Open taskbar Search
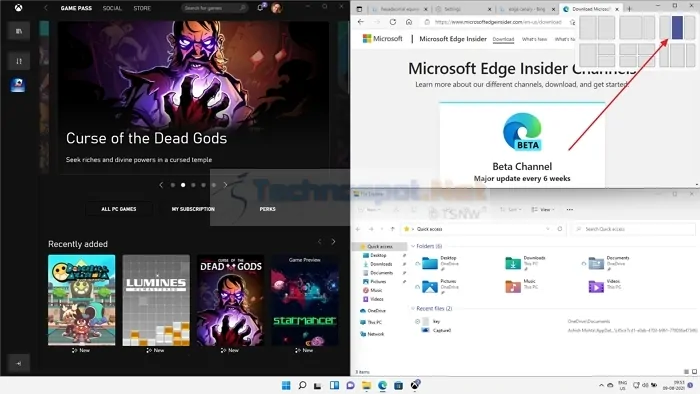This screenshot has width=700, height=394. tap(302, 386)
